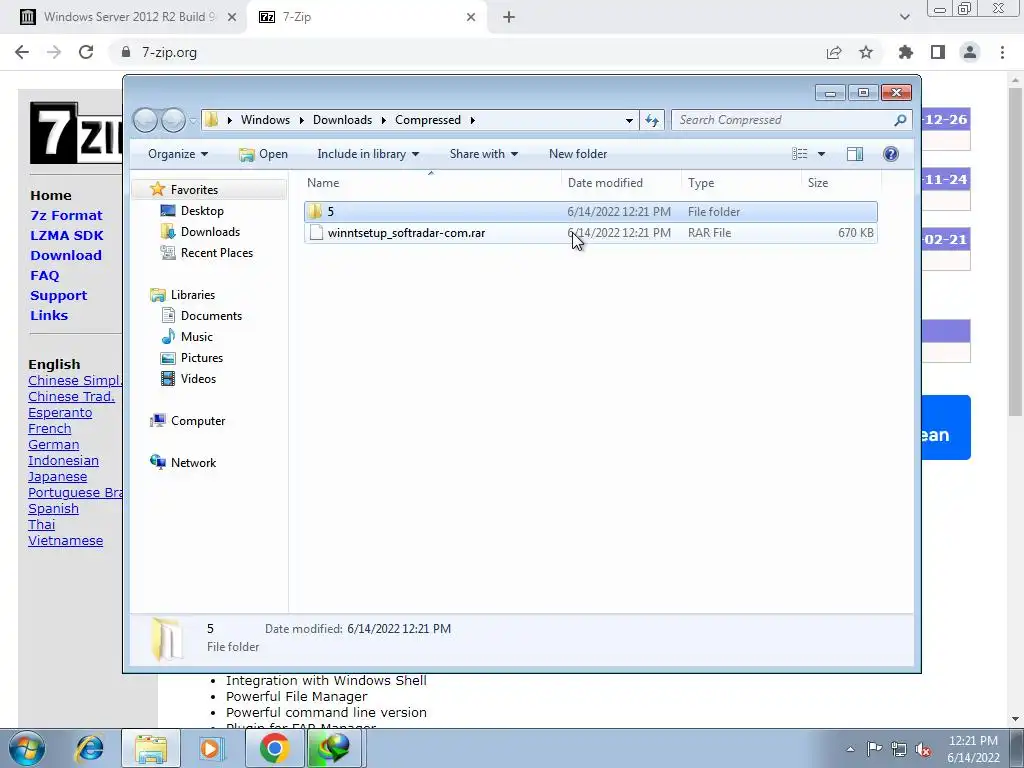Image resolution: width=1024 pixels, height=768 pixels.
Task: Expand the breadcrumb arrow after Compressed
Action: (473, 120)
